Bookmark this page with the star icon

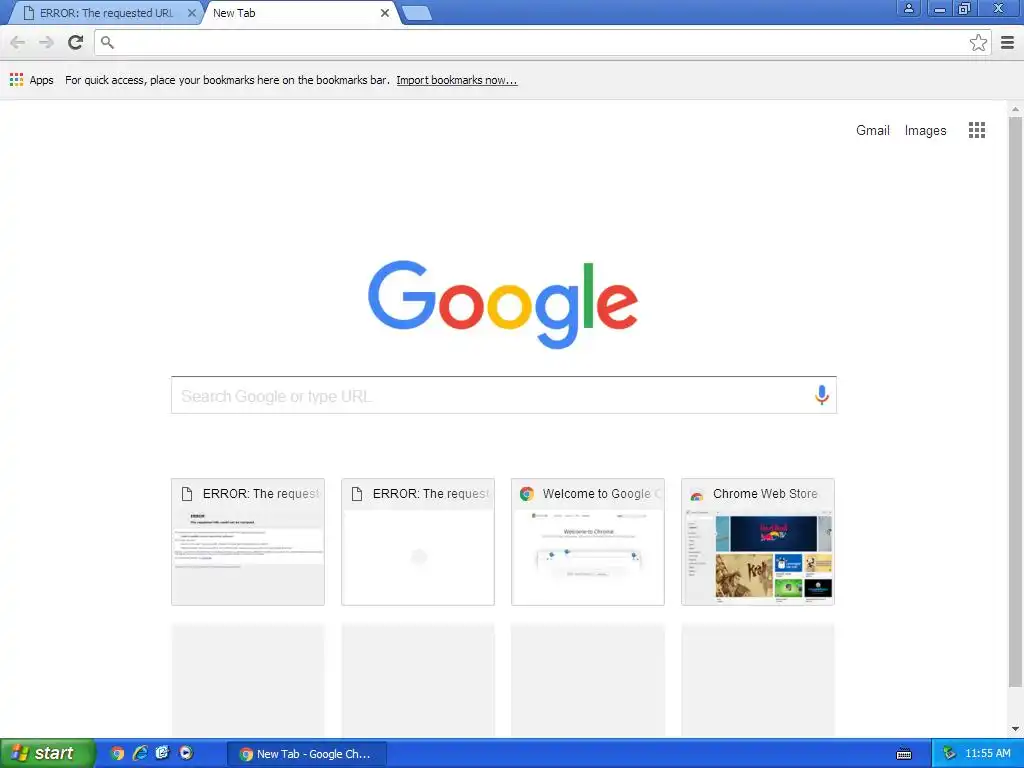pos(978,43)
